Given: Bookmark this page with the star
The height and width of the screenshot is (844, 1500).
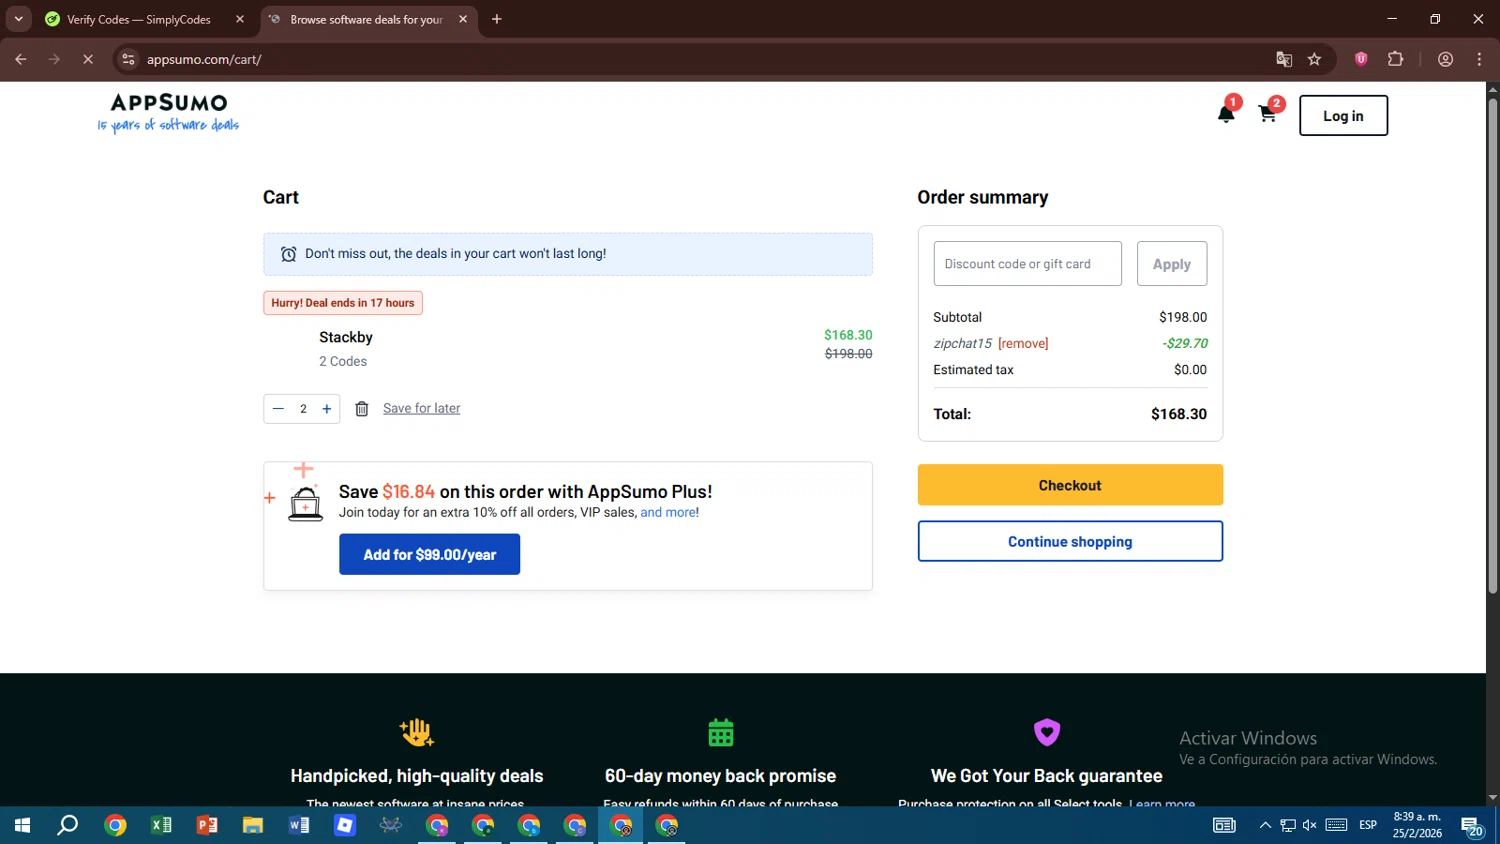Looking at the screenshot, I should pos(1314,59).
